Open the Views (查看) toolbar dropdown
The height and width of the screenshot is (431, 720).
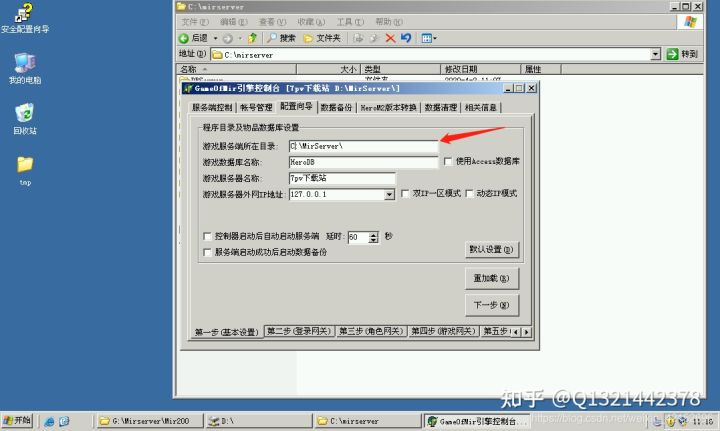point(428,38)
